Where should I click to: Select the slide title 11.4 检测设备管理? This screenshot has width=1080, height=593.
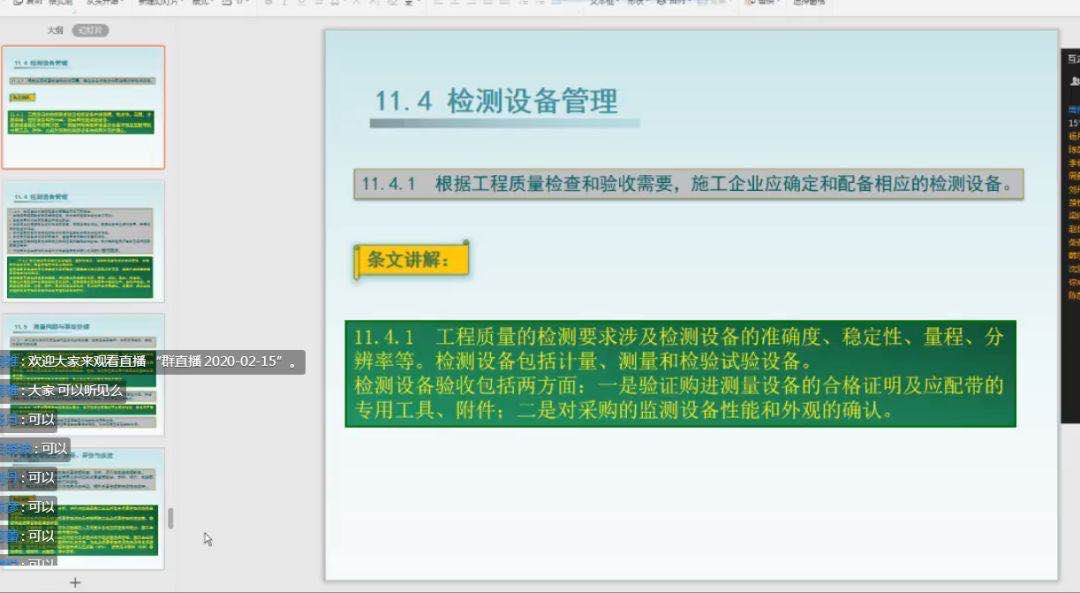click(x=496, y=101)
